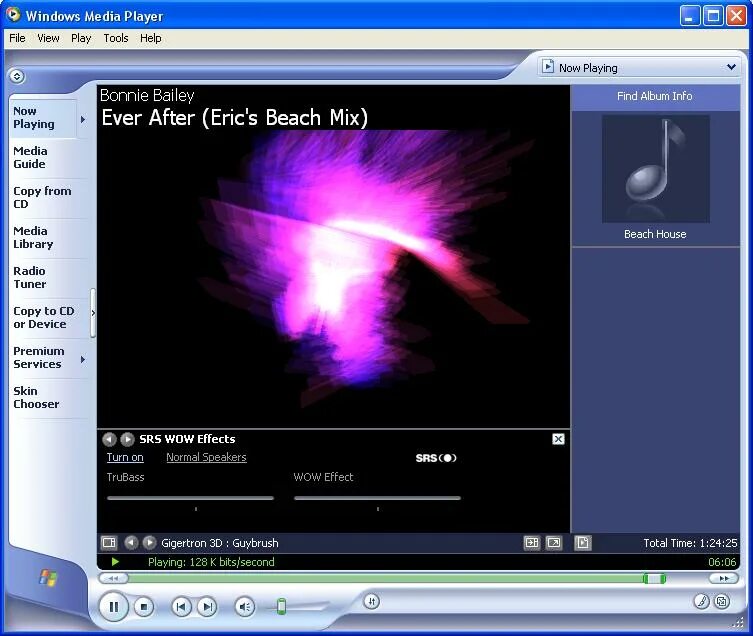Click the Bonnie Bailey artist name

click(147, 96)
